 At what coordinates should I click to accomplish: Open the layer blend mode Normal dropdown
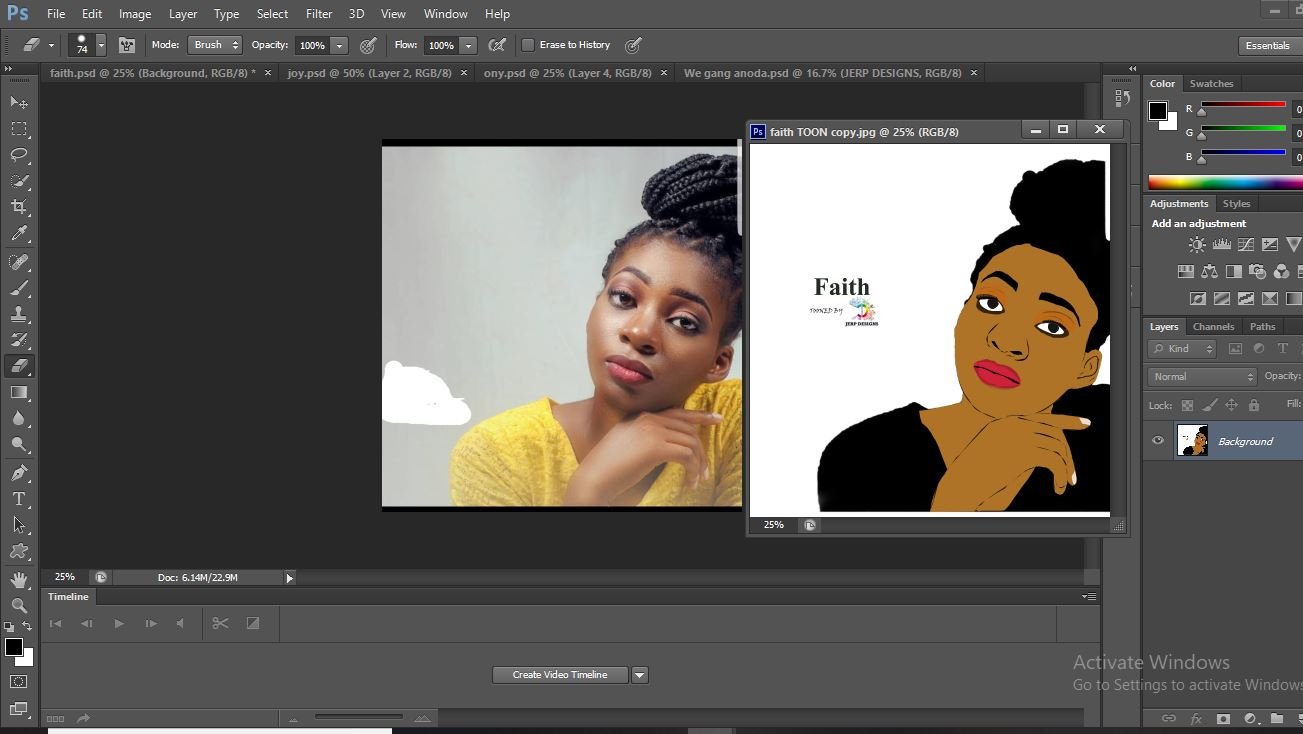click(1202, 377)
